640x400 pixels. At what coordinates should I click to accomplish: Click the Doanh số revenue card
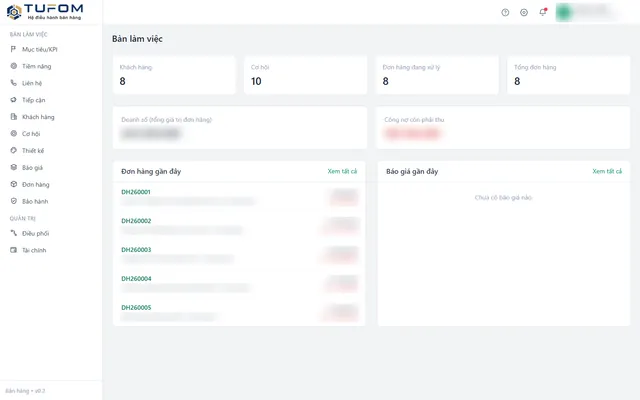click(x=240, y=128)
